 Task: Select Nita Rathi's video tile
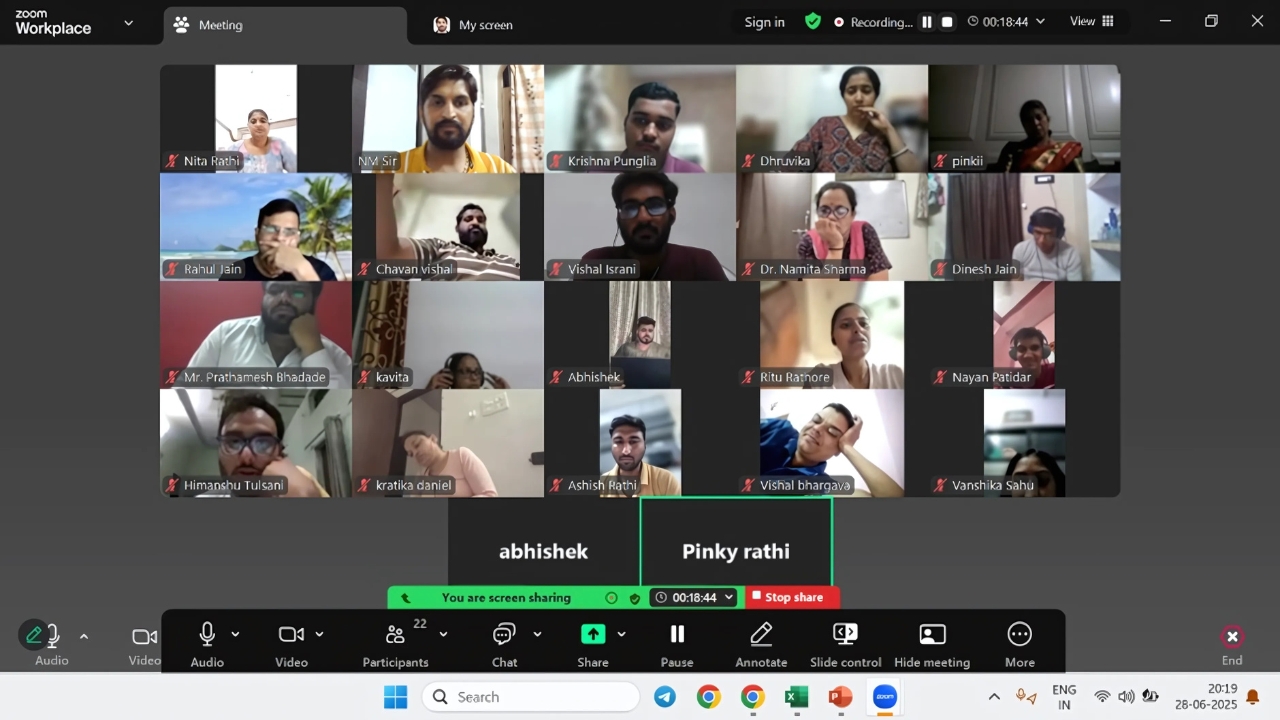pyautogui.click(x=256, y=119)
